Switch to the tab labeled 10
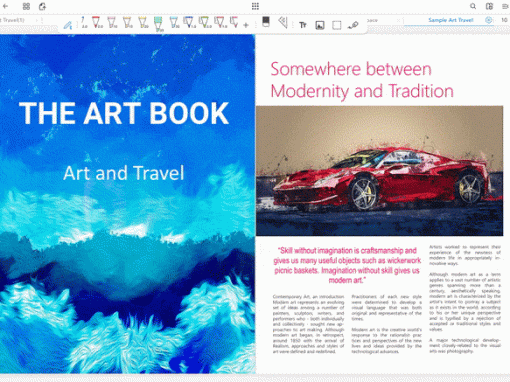Image resolution: width=510 pixels, height=382 pixels. [504, 20]
